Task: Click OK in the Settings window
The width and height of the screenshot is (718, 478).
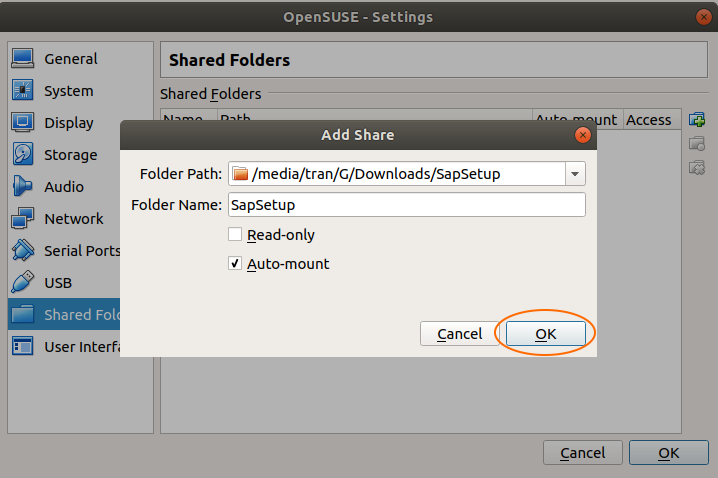Action: 669,453
